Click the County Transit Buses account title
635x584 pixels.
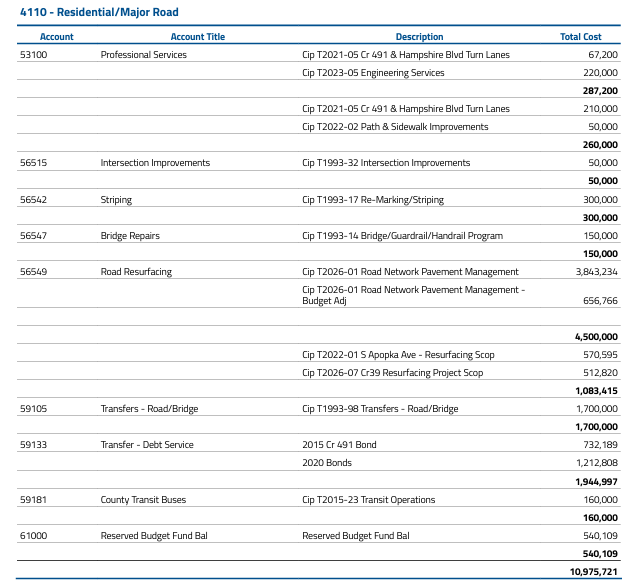tap(143, 500)
